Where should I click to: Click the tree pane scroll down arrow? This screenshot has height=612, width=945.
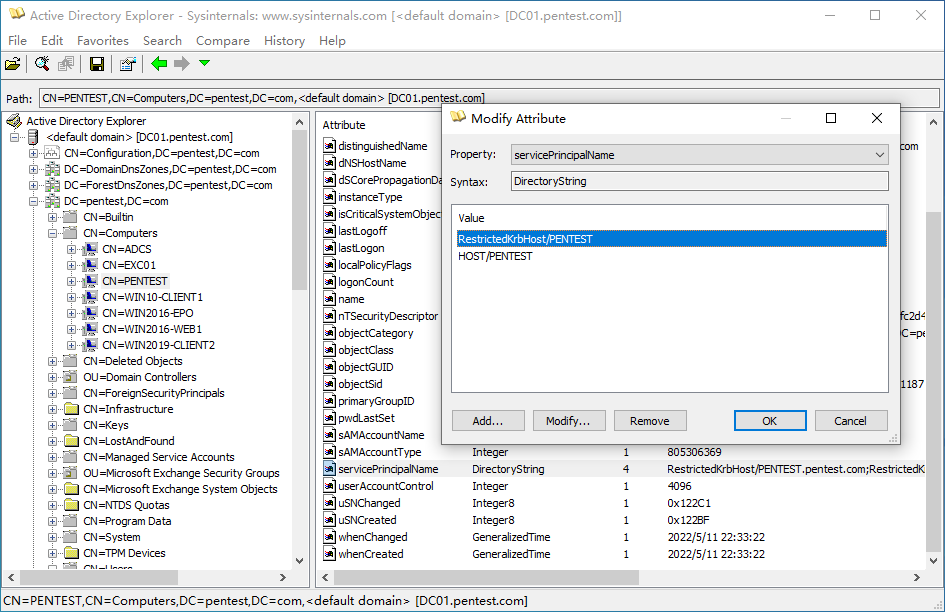pos(300,561)
